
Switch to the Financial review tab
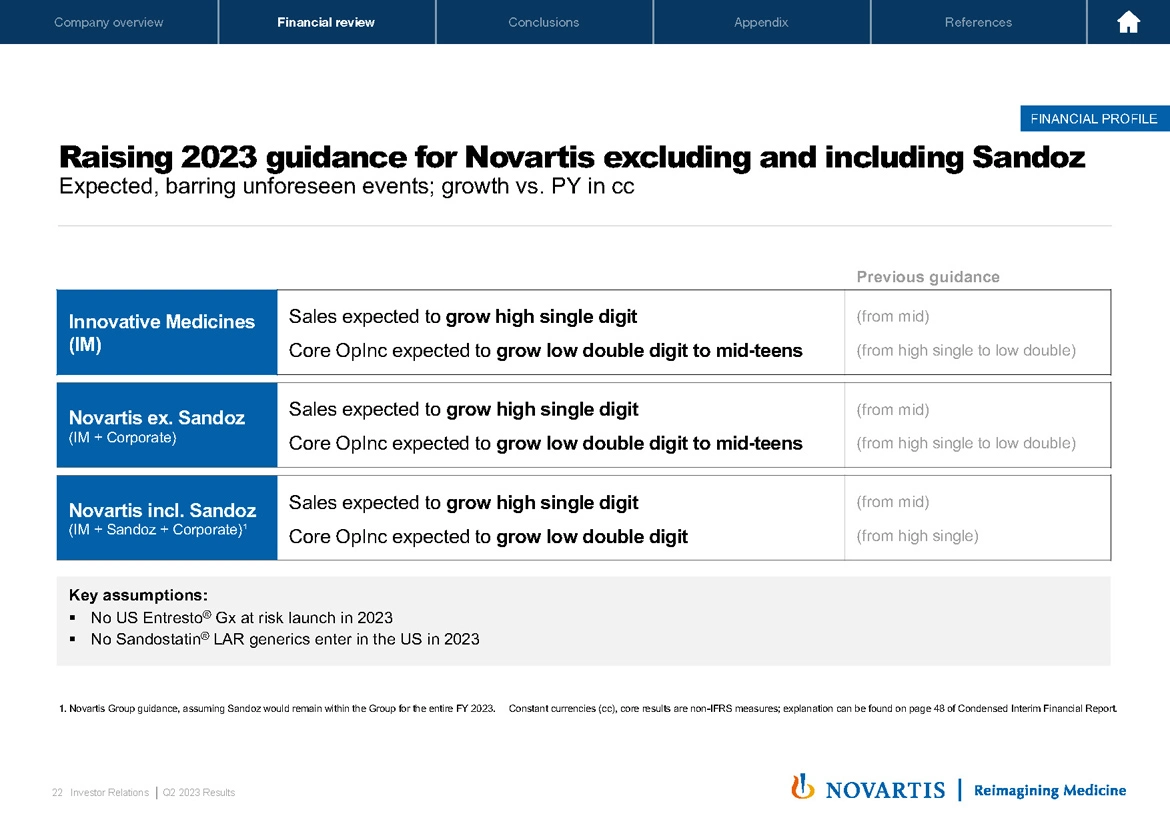pyautogui.click(x=326, y=22)
